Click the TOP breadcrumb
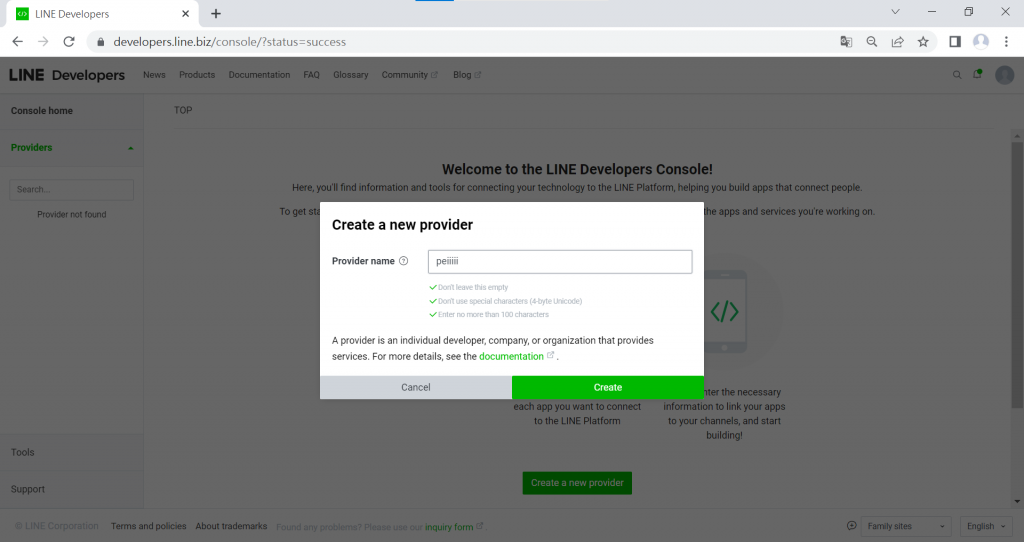This screenshot has height=542, width=1024. click(x=183, y=110)
